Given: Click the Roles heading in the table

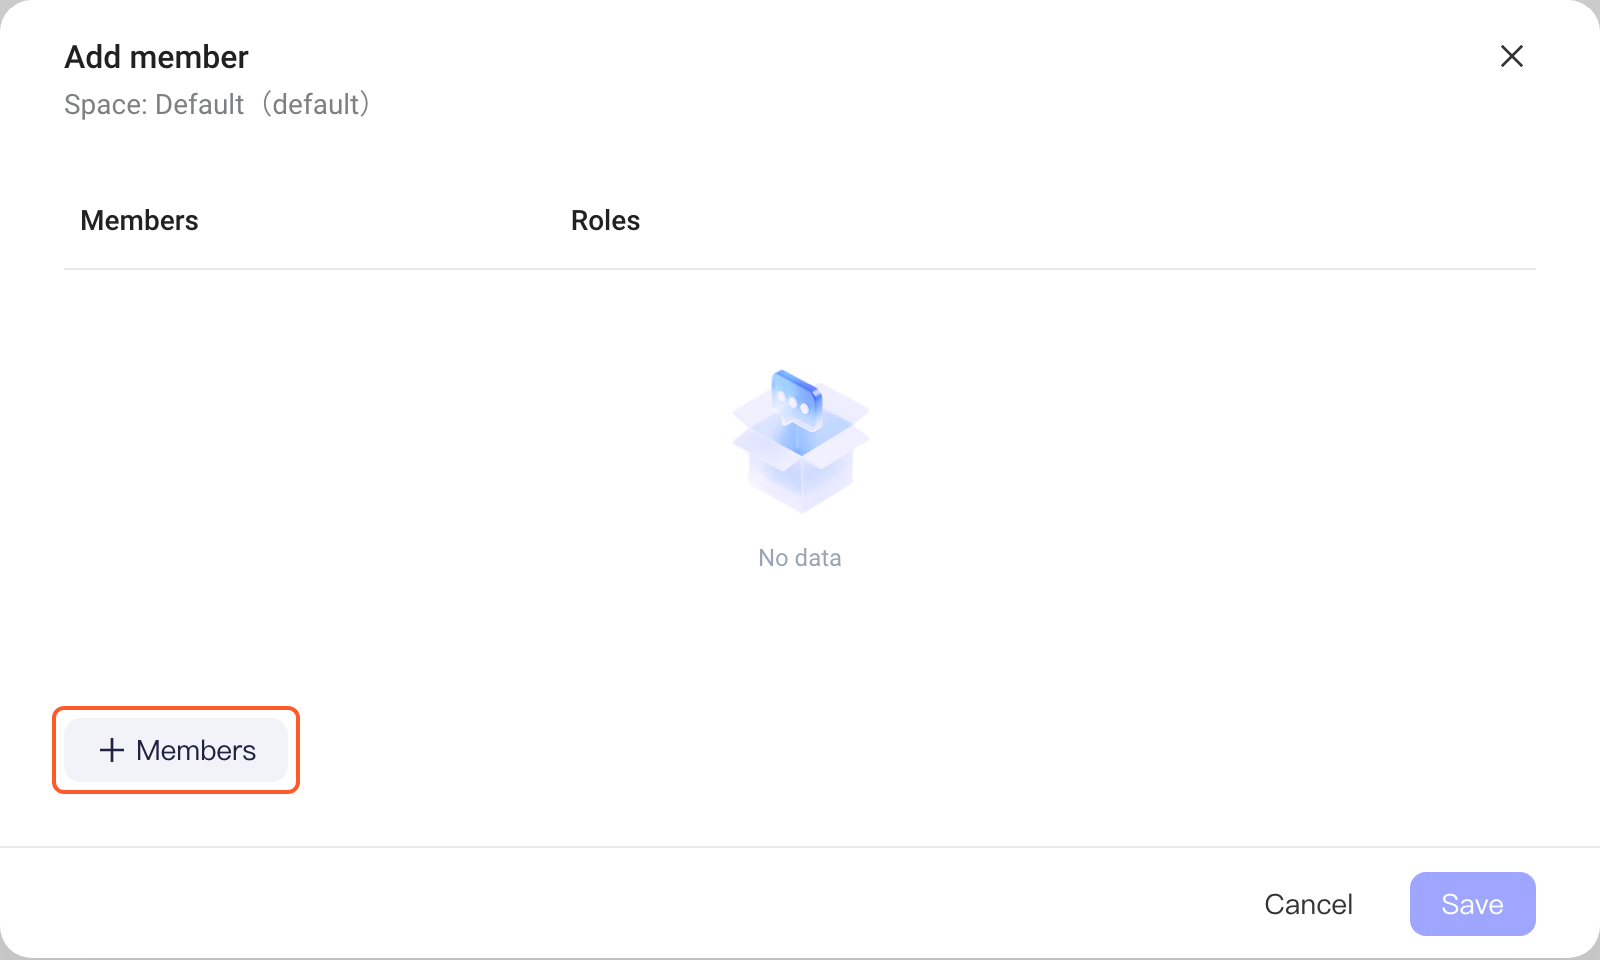Looking at the screenshot, I should (605, 220).
